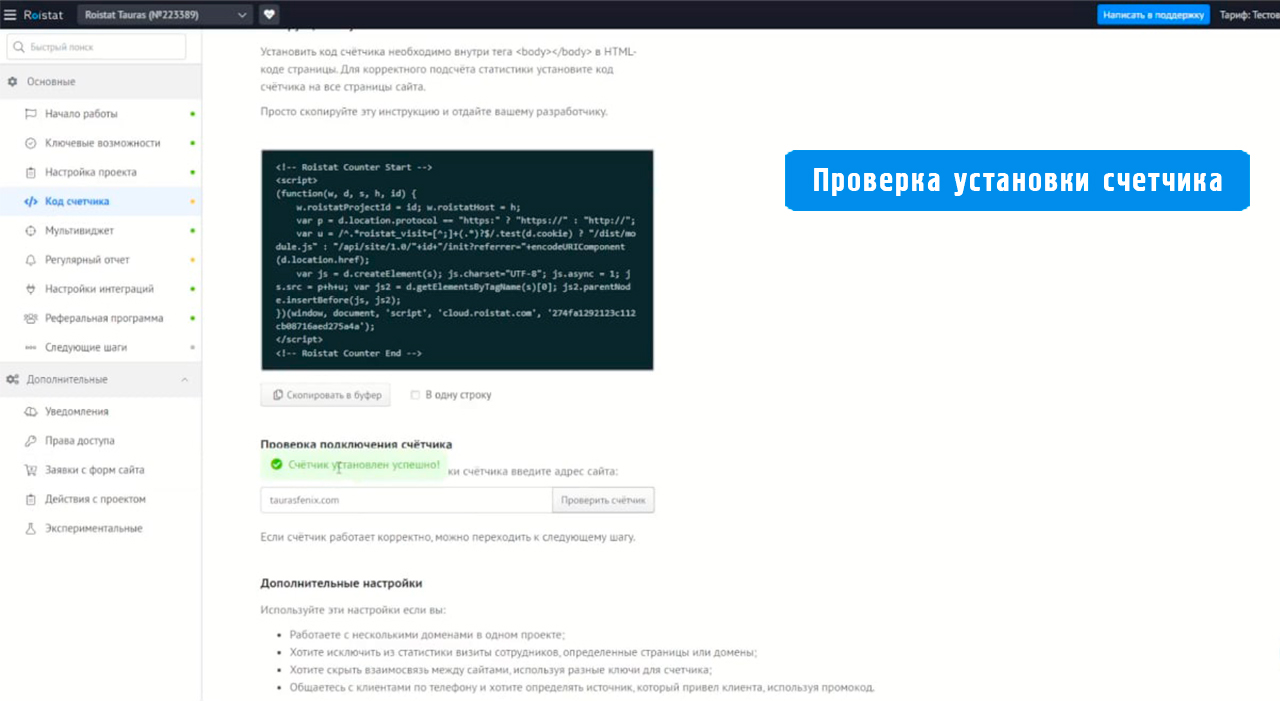Click the Тариф label in top bar

click(1248, 15)
